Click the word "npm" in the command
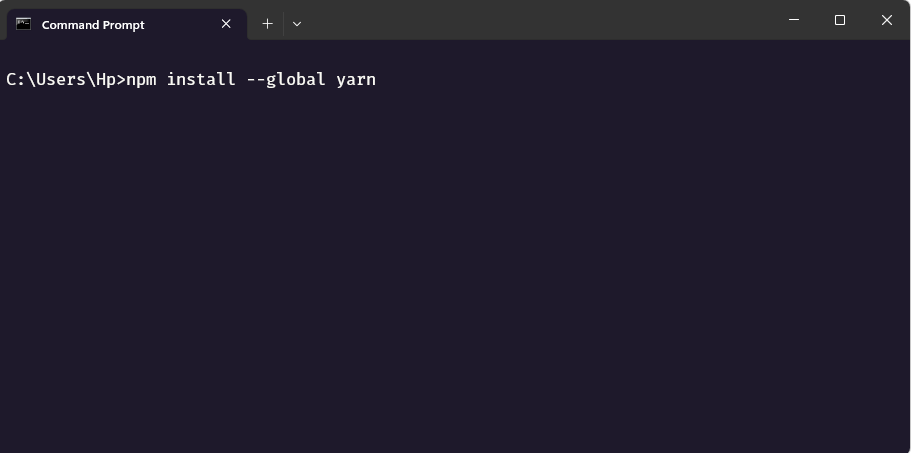This screenshot has height=453, width=911. tap(141, 79)
